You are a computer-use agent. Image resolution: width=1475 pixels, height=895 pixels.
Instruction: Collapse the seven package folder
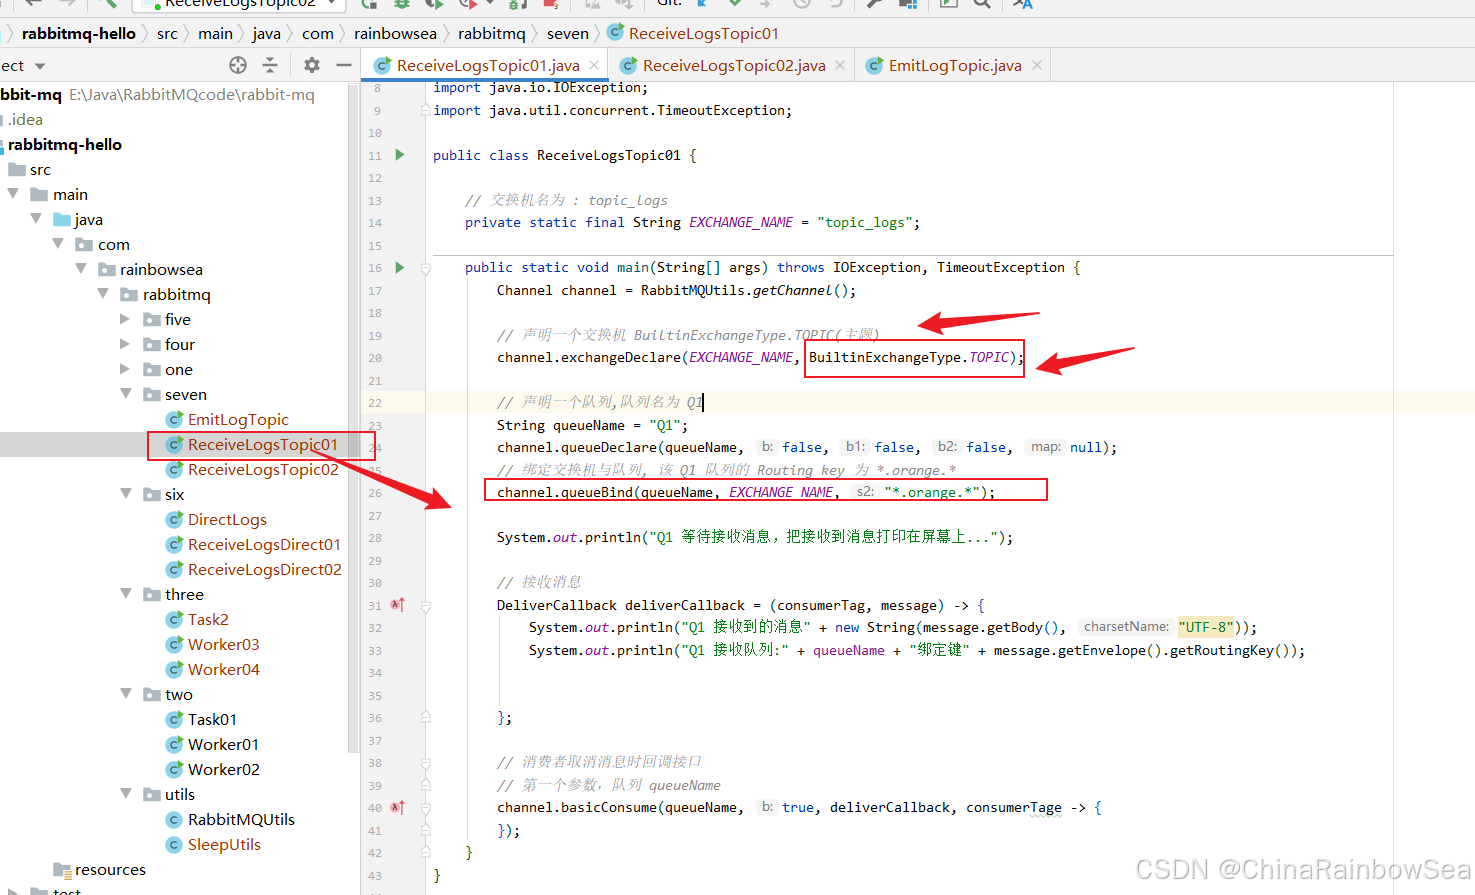125,394
